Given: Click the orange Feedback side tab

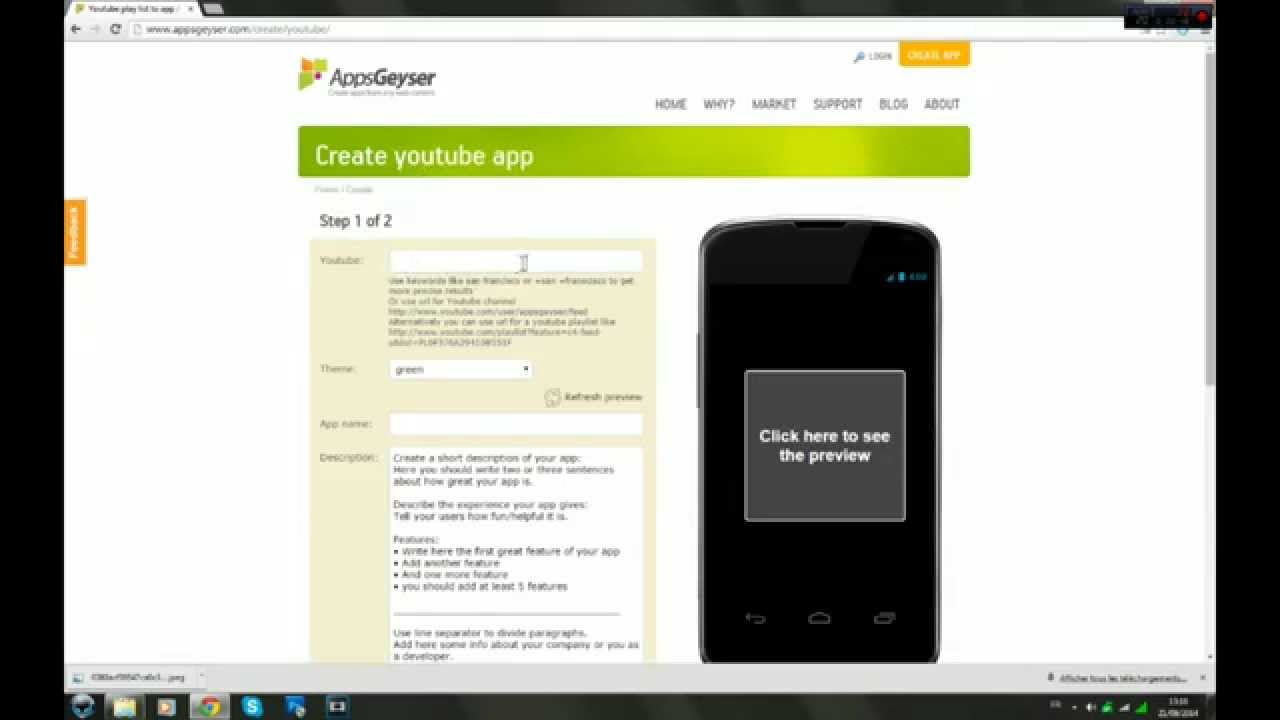Looking at the screenshot, I should [75, 233].
